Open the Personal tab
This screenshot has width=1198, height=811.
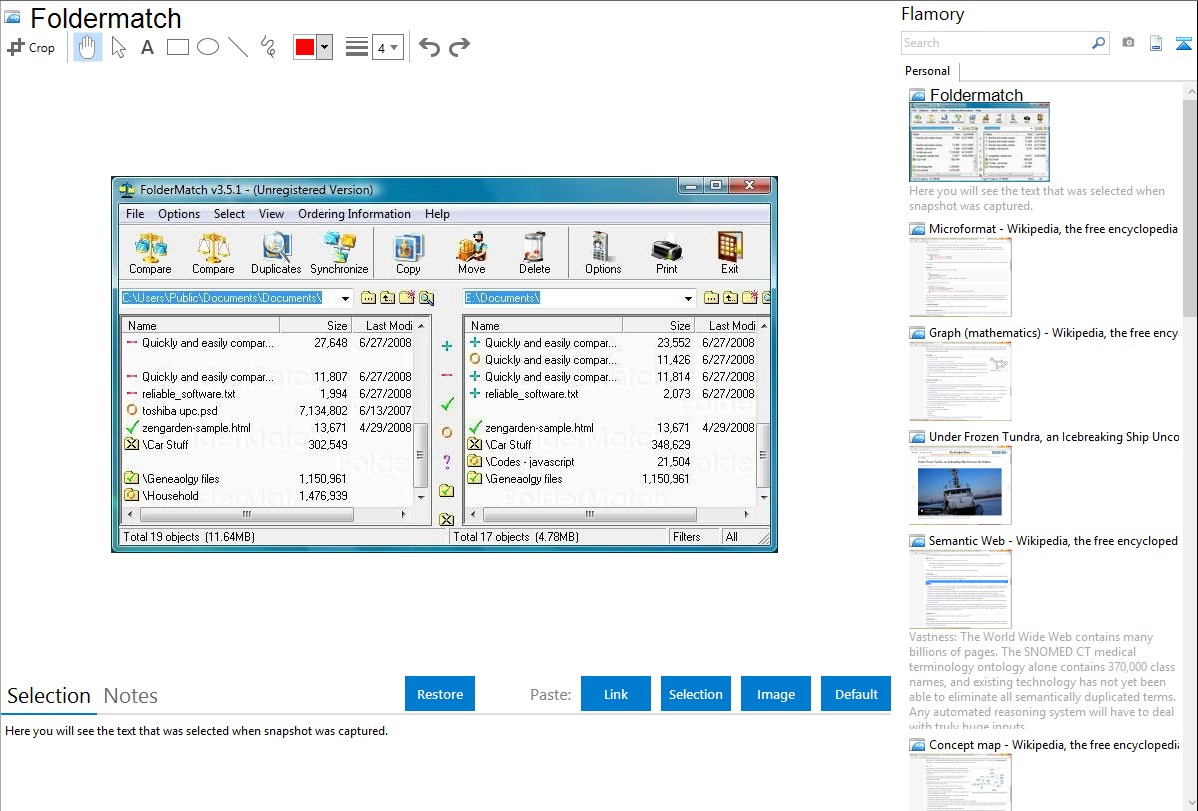point(927,71)
